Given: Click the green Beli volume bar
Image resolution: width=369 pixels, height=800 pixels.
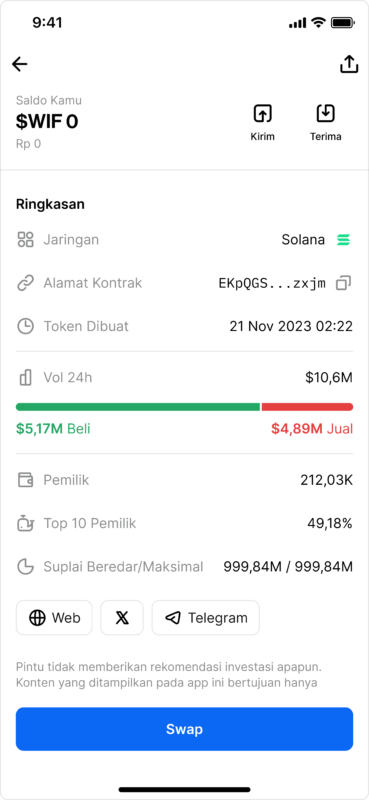Looking at the screenshot, I should [x=138, y=407].
